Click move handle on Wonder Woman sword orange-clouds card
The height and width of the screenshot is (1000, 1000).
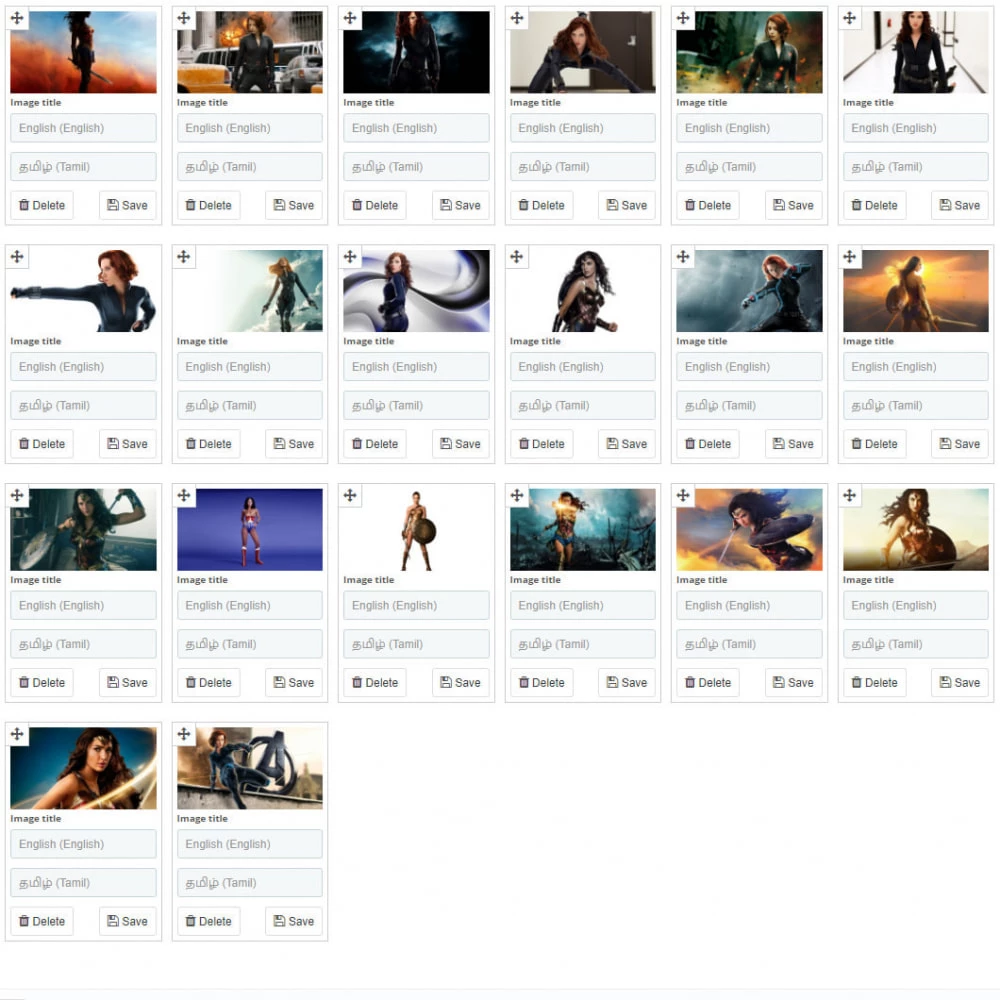tap(683, 495)
